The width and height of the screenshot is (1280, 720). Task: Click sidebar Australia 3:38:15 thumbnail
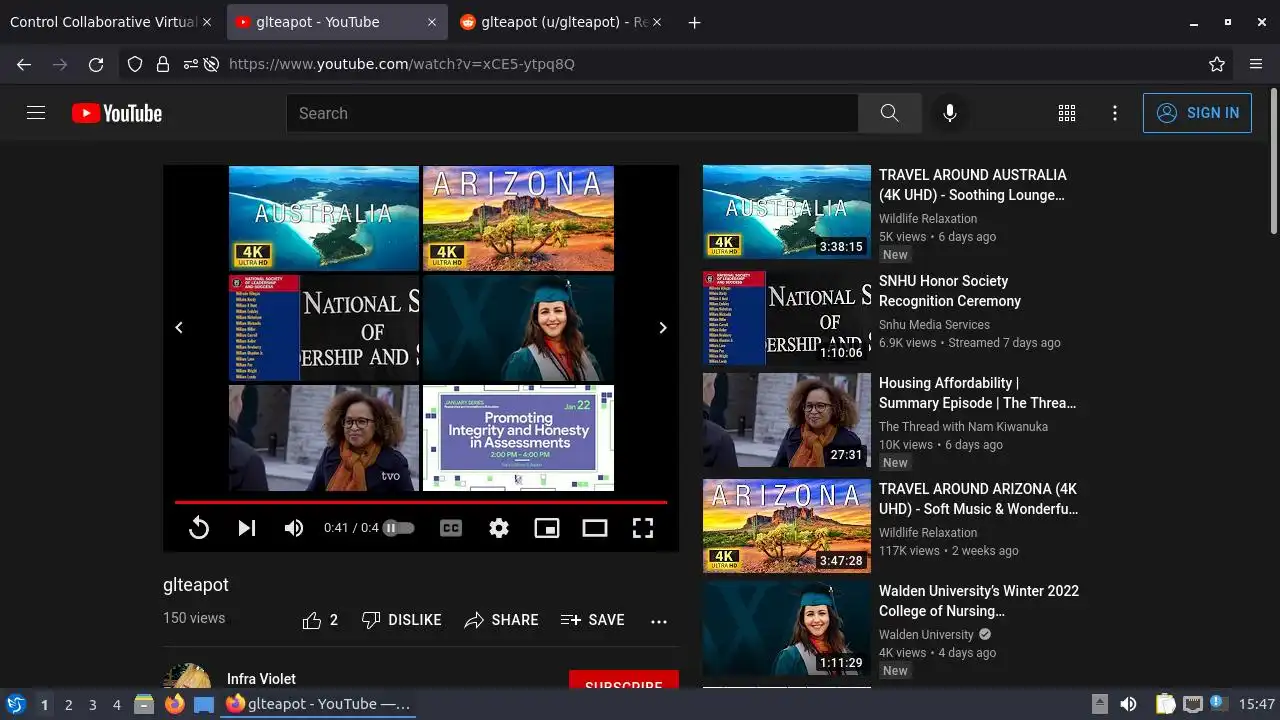[x=787, y=212]
